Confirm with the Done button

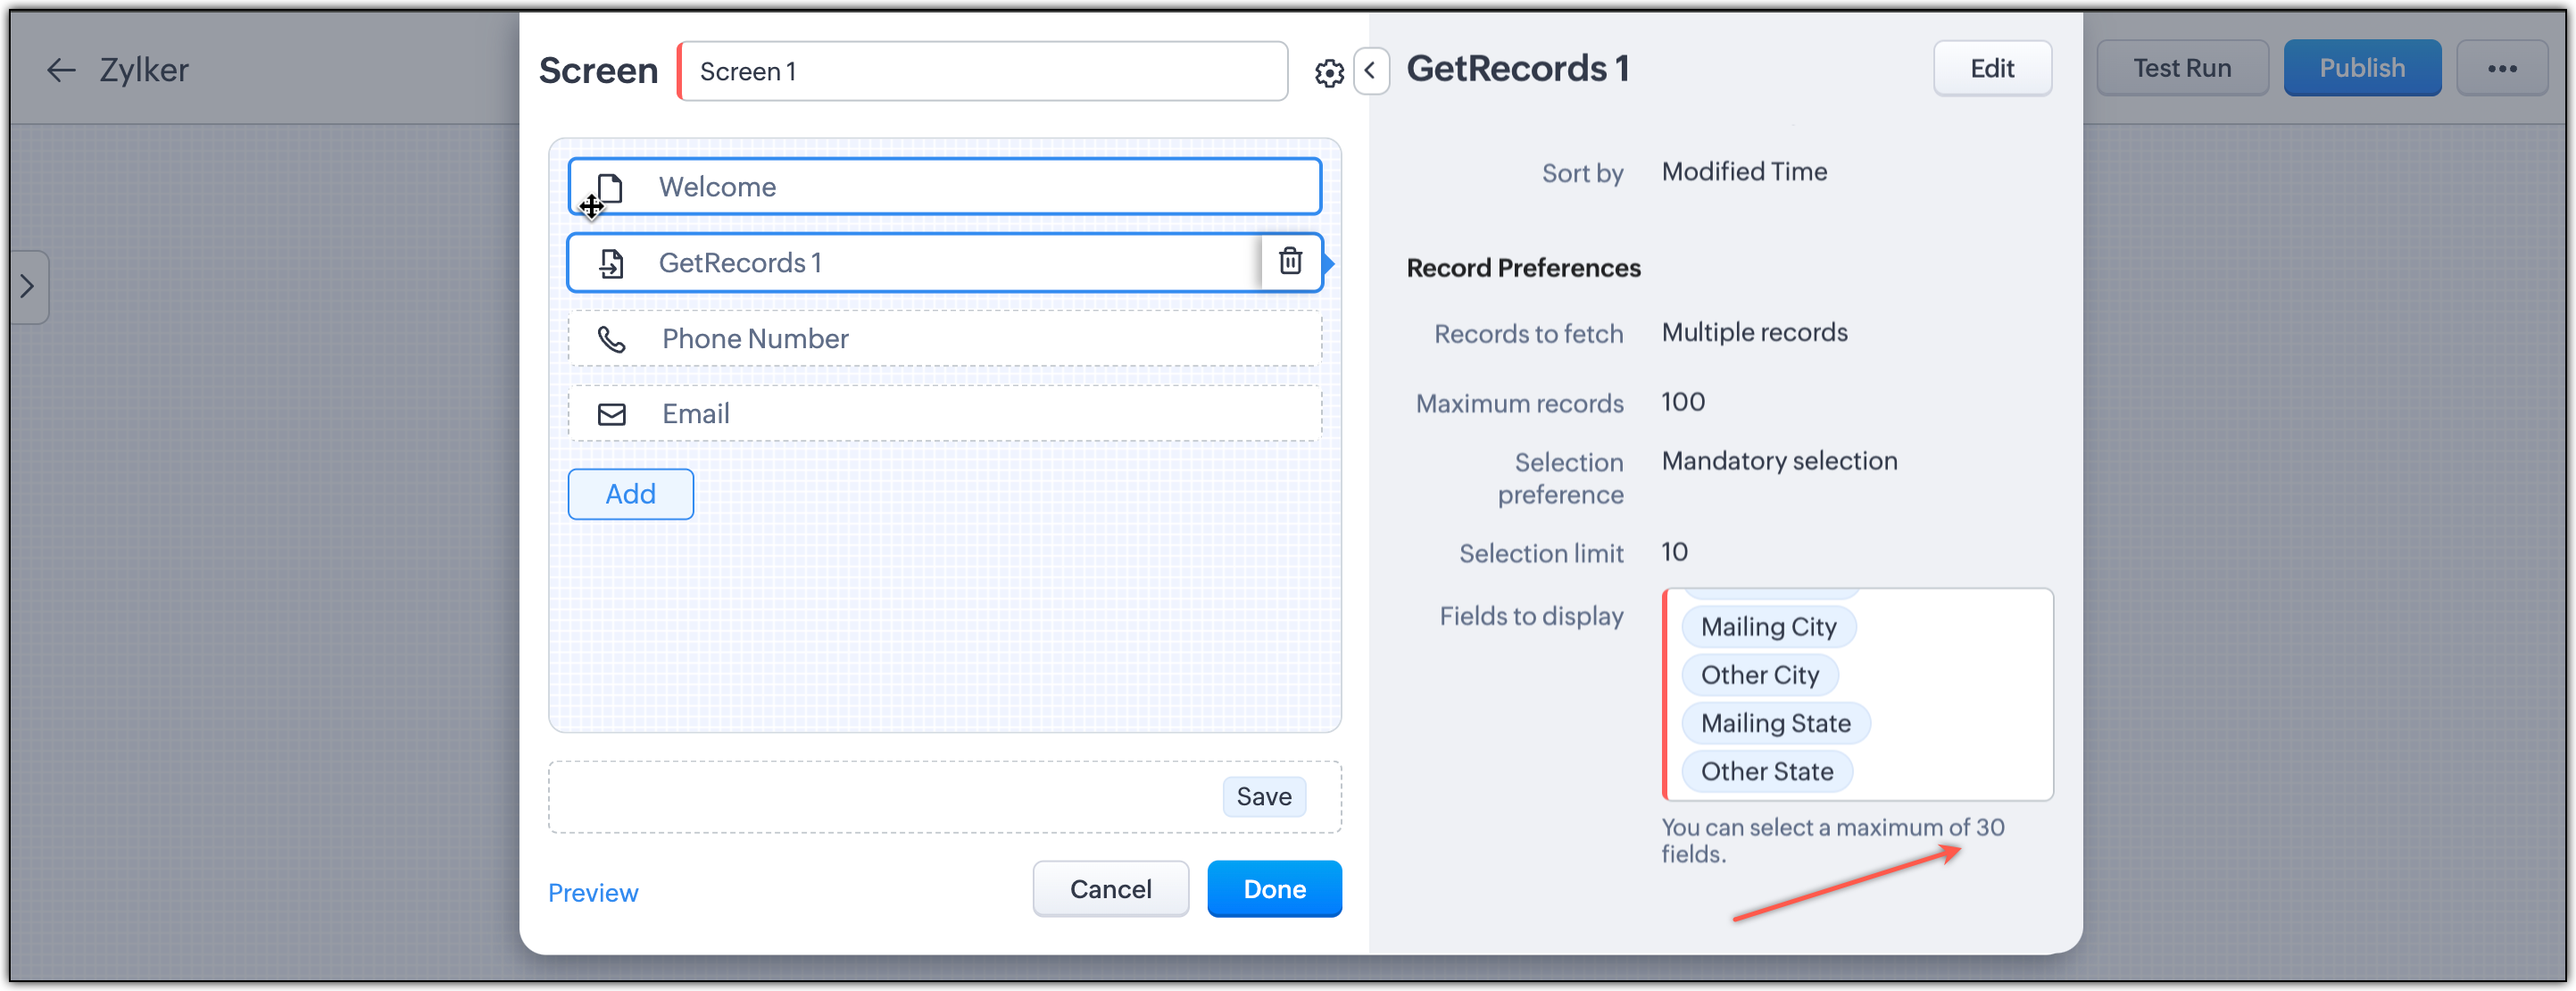click(x=1273, y=889)
